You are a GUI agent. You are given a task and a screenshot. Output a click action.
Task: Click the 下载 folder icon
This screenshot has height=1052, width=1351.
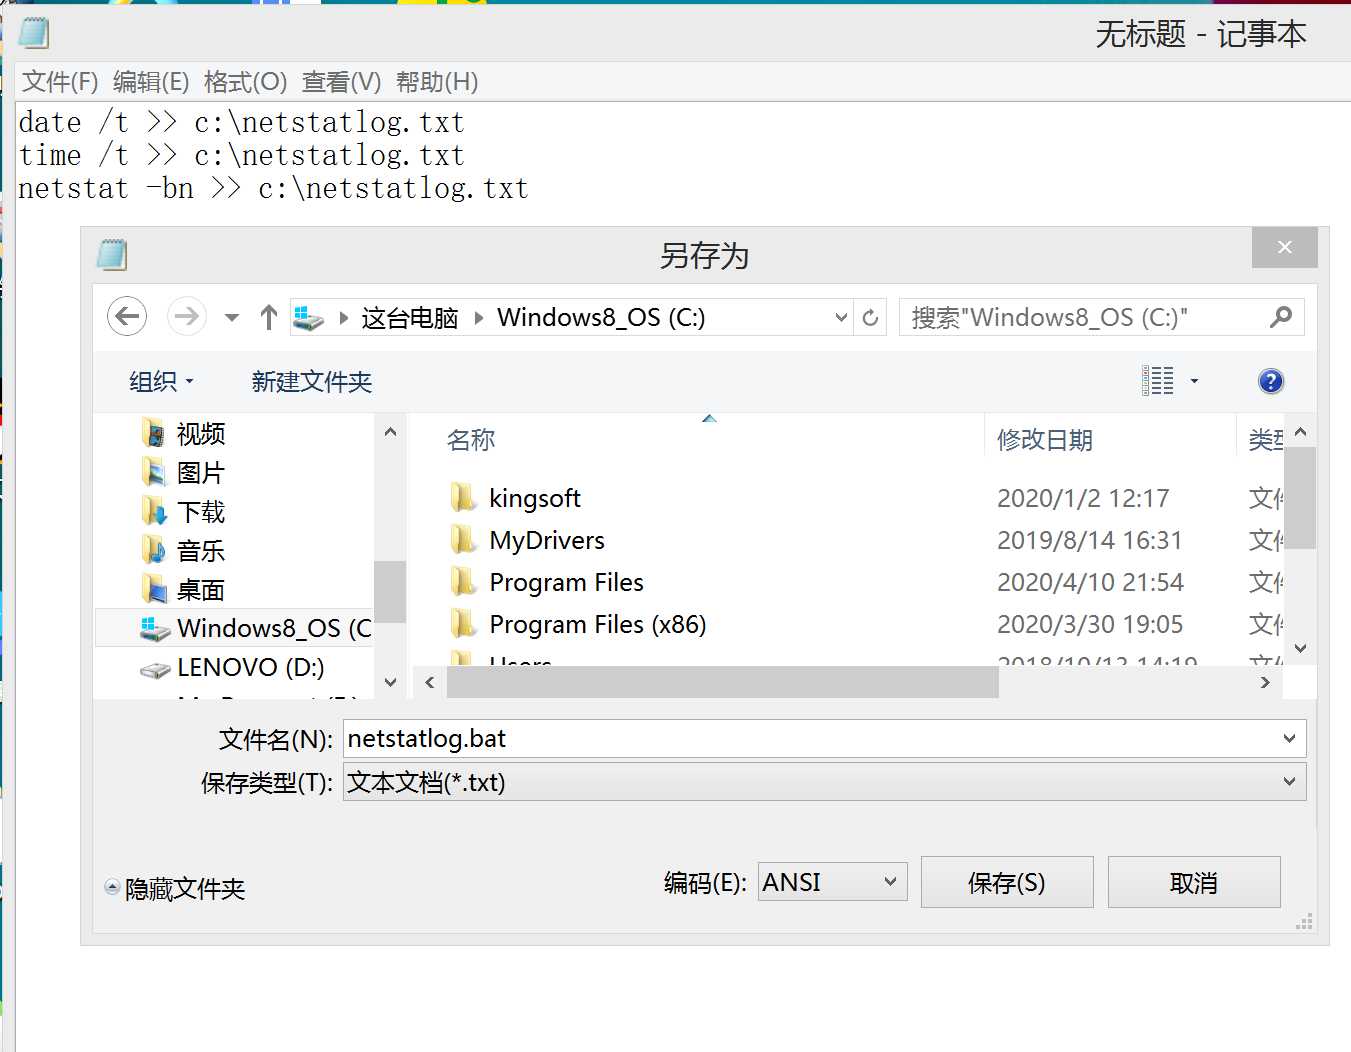[154, 512]
